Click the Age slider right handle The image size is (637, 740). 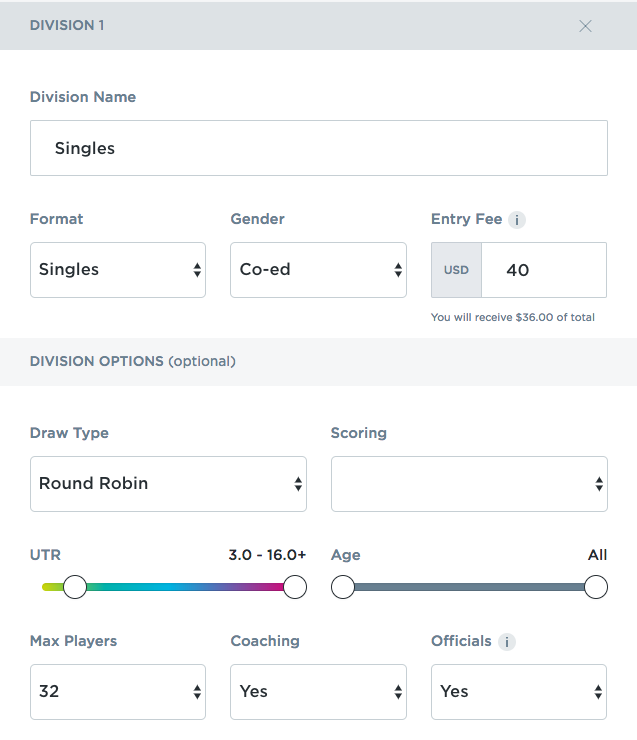tap(596, 587)
